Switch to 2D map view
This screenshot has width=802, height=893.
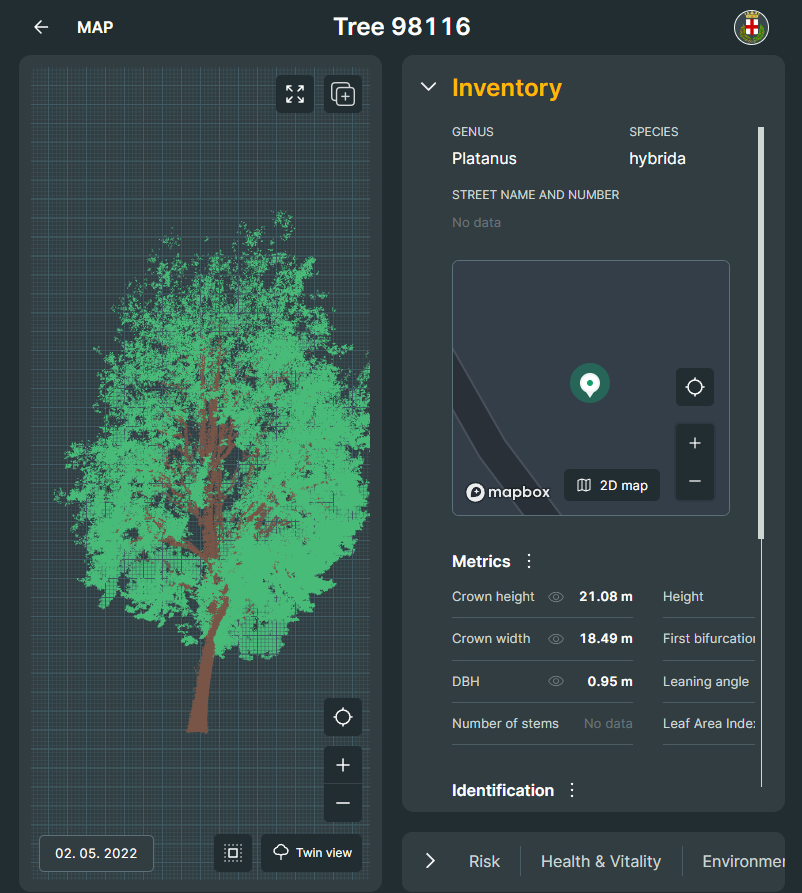pyautogui.click(x=612, y=485)
